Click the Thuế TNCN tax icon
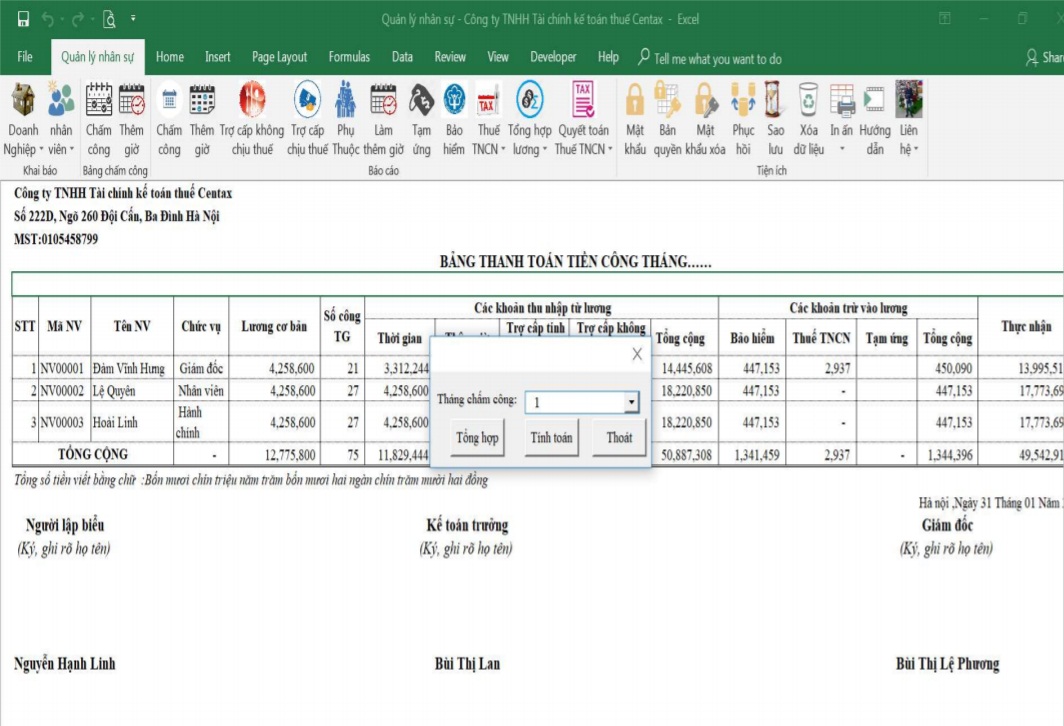Viewport: 1064px width, 726px height. [487, 101]
